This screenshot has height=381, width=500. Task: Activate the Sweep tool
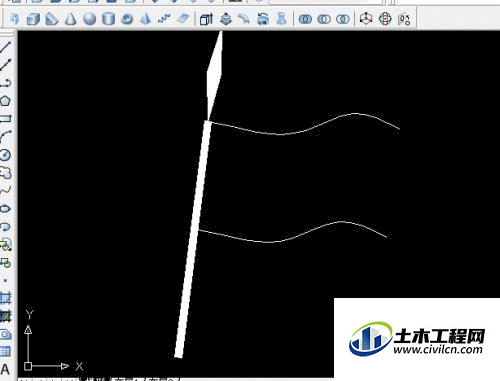click(x=244, y=19)
